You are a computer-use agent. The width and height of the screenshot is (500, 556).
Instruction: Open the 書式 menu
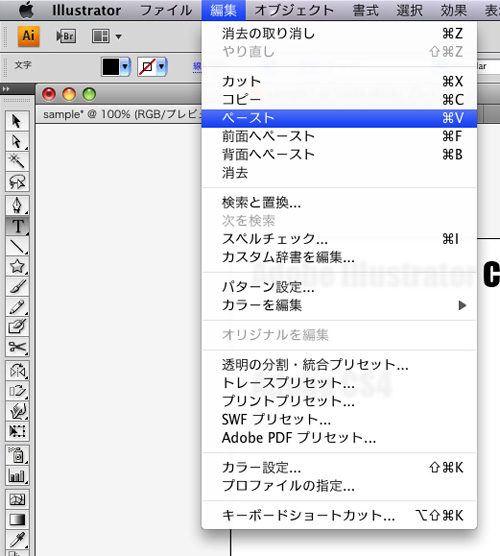click(366, 10)
